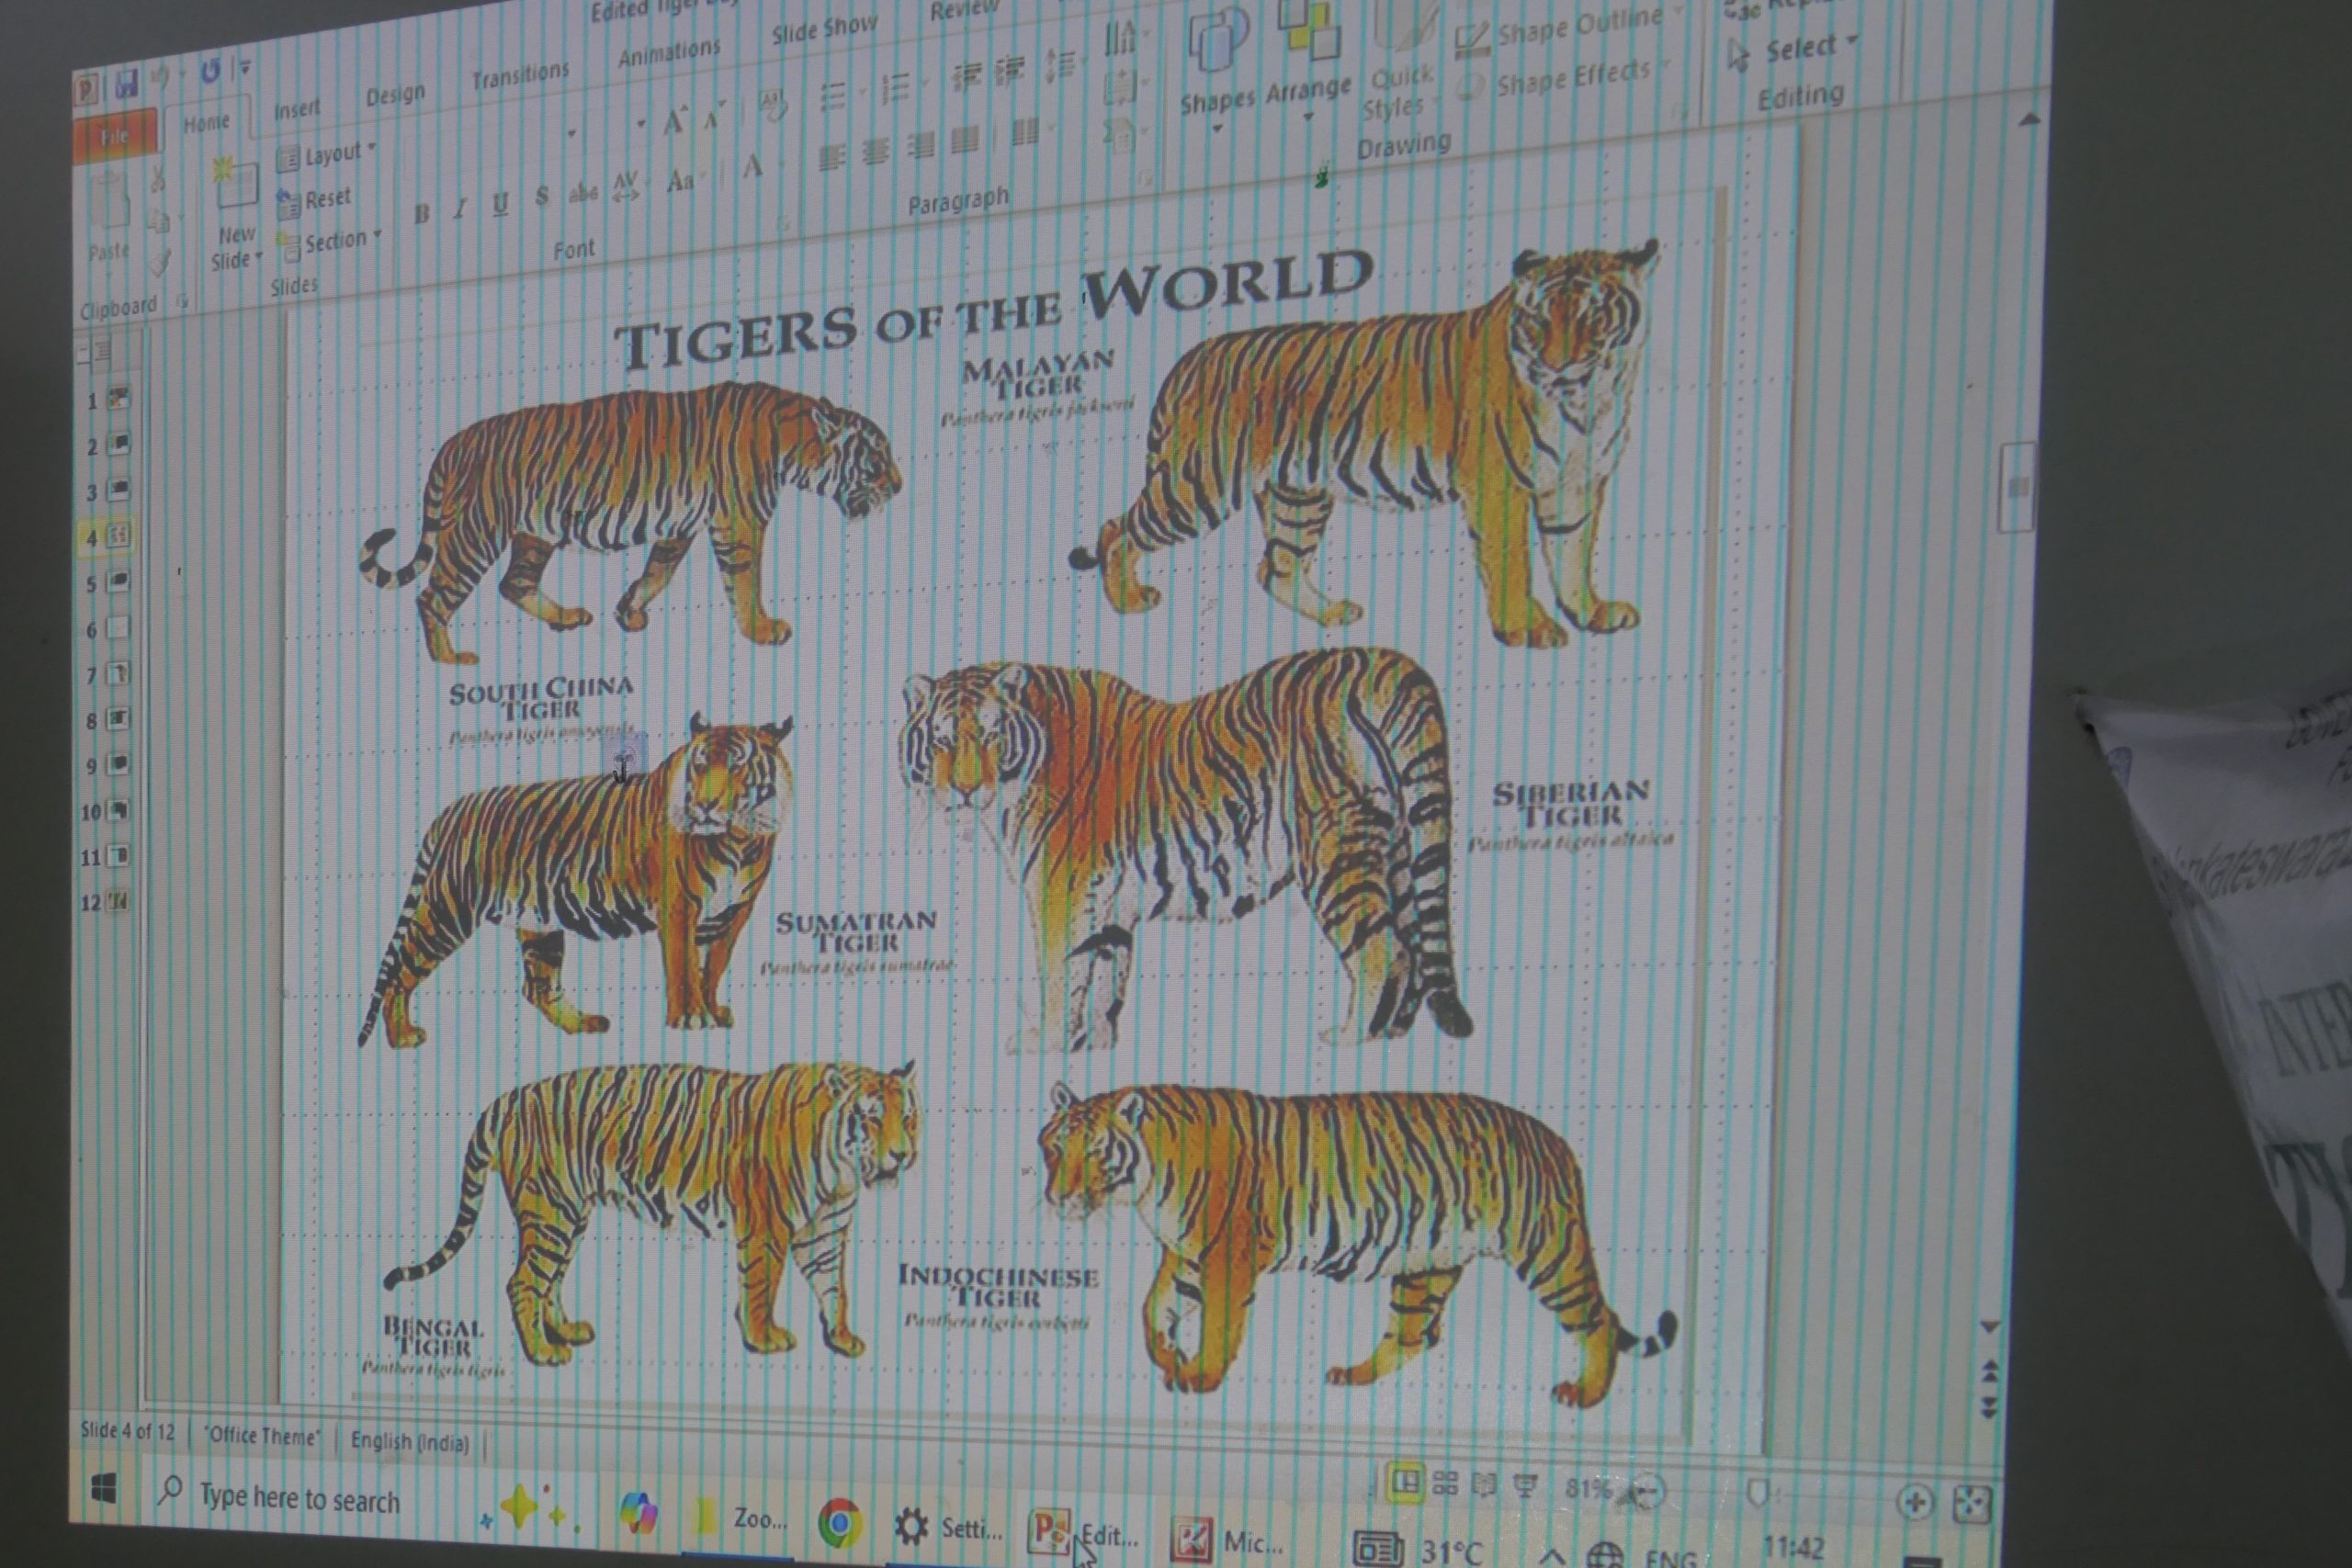The width and height of the screenshot is (2352, 1568).
Task: Click the Undo icon
Action: pos(160,78)
